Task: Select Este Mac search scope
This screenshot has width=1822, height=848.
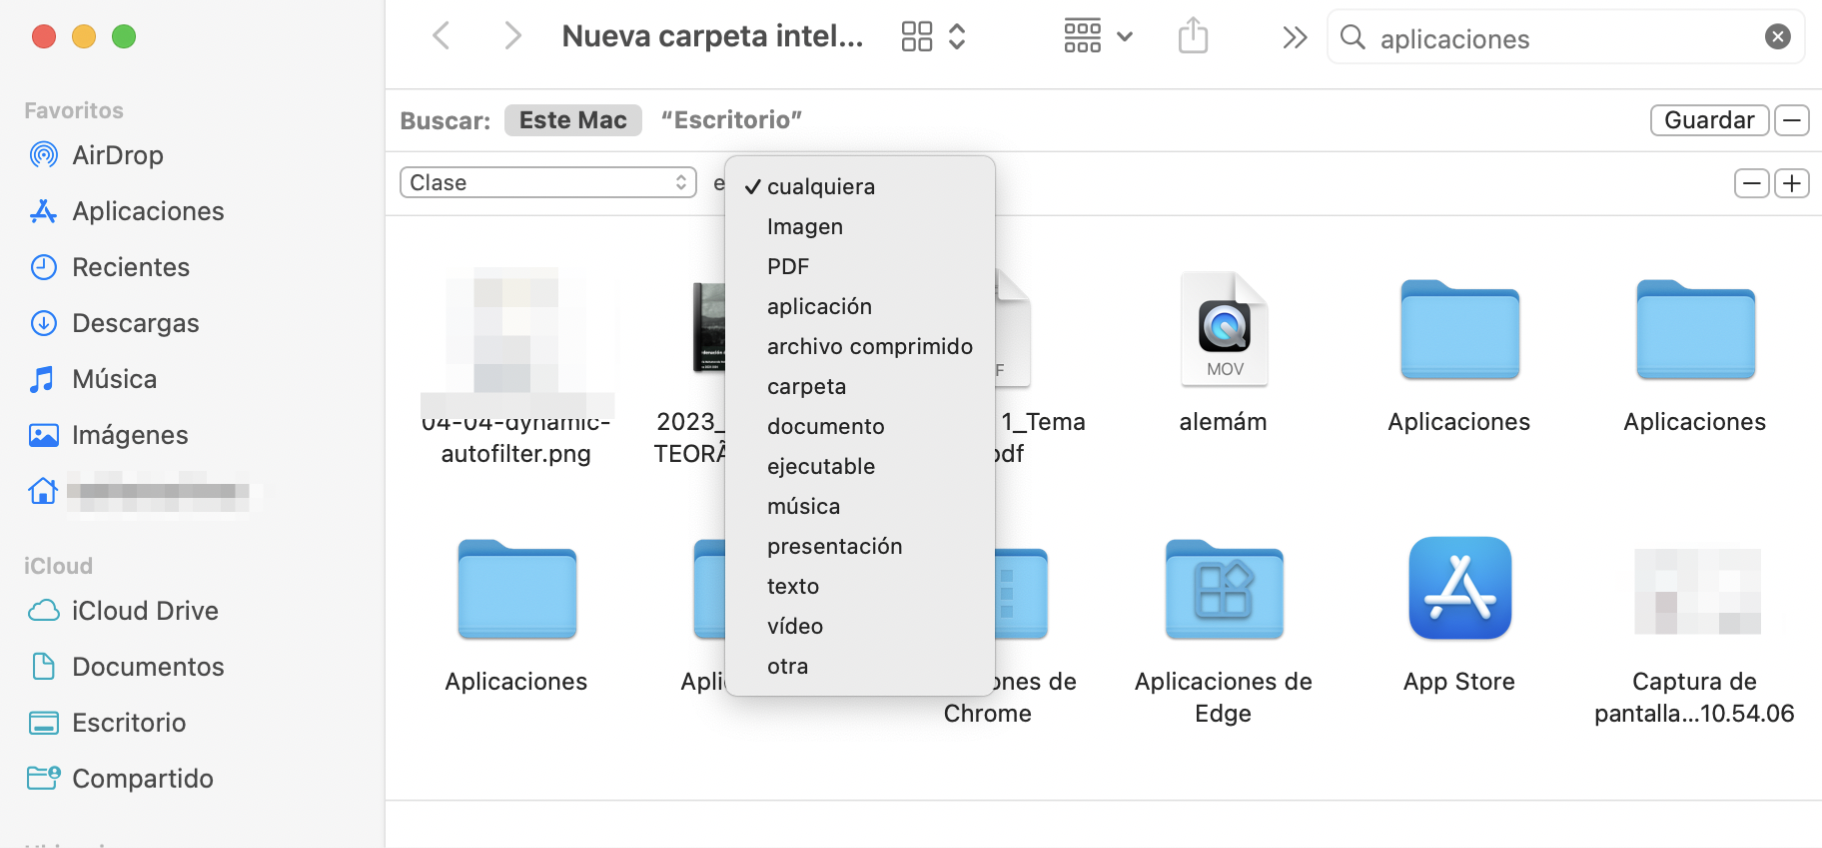Action: point(573,120)
